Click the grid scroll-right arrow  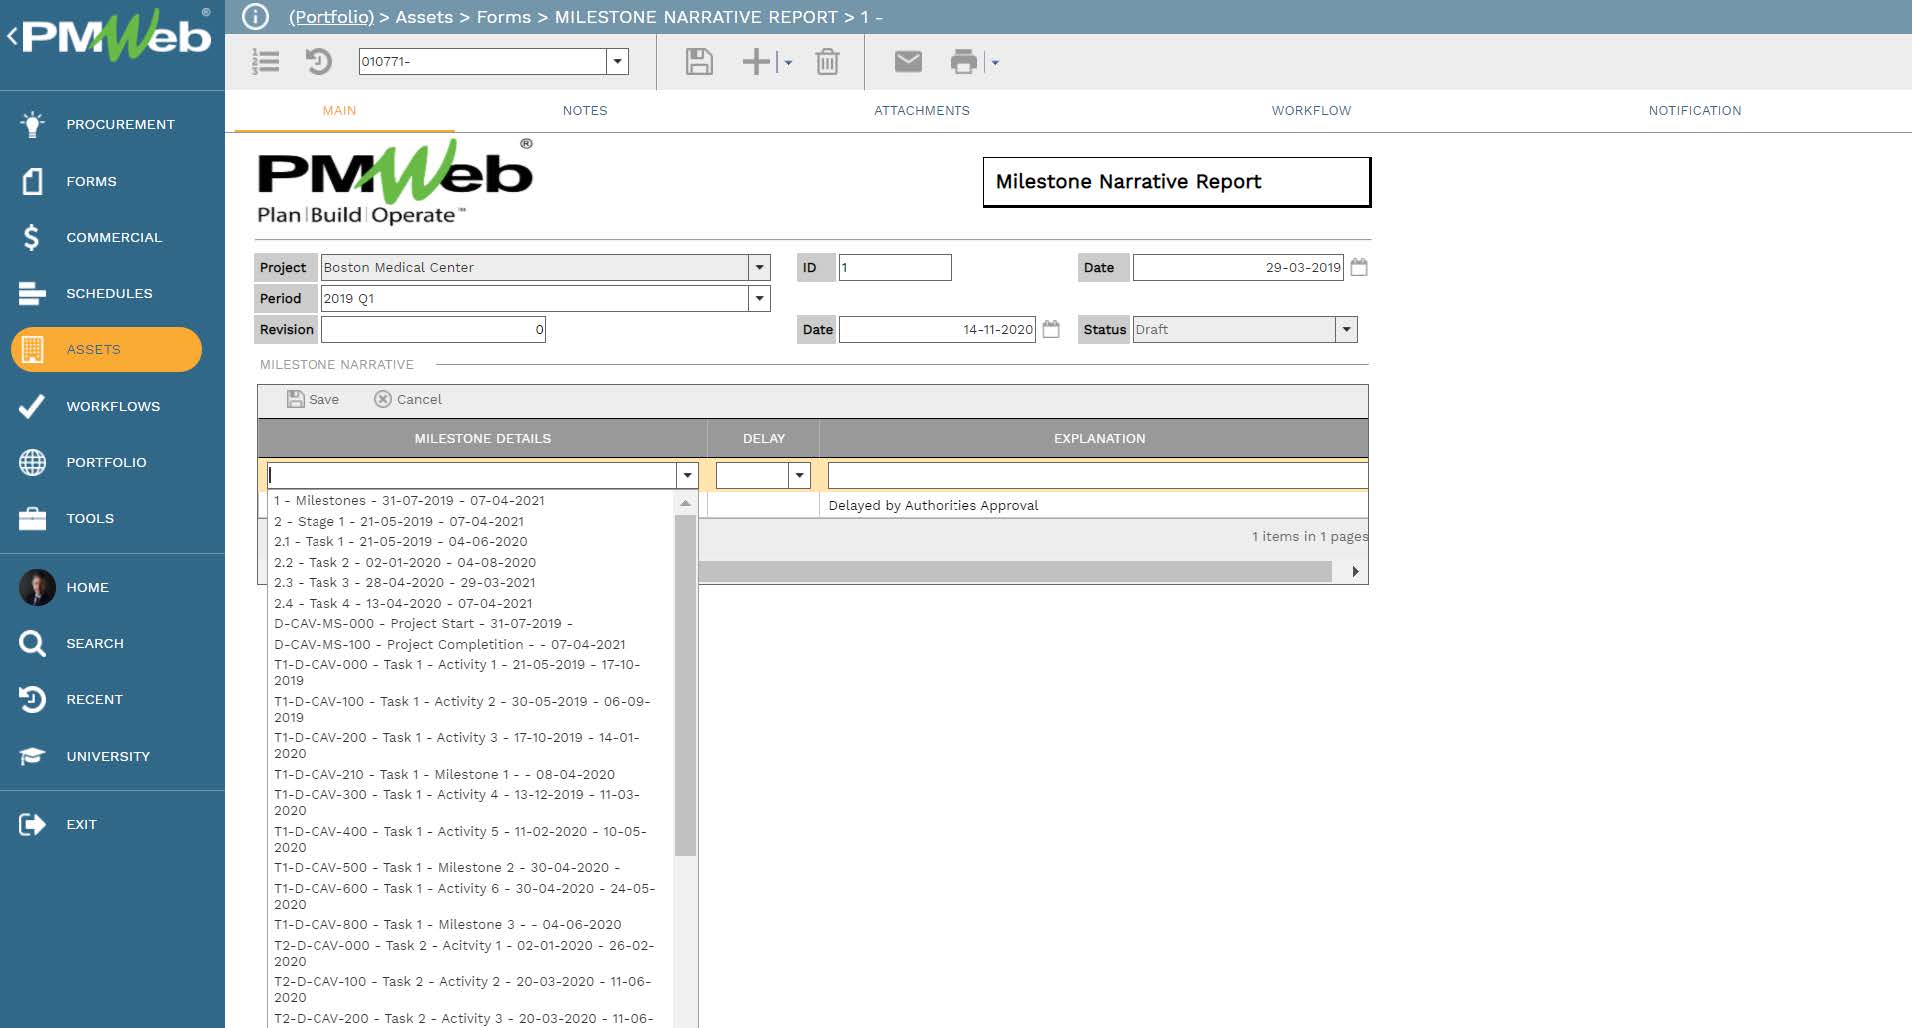[x=1355, y=571]
